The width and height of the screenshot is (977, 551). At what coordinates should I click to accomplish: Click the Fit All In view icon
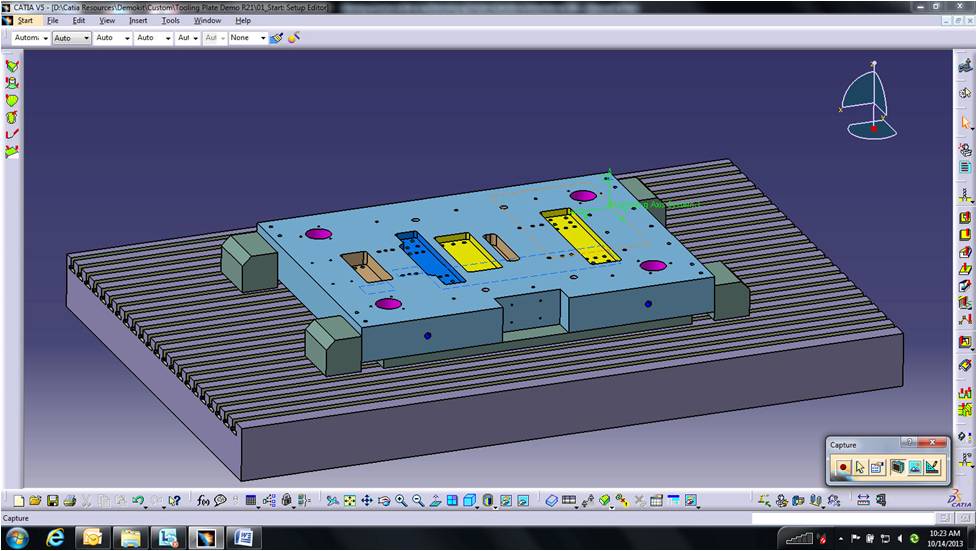350,500
